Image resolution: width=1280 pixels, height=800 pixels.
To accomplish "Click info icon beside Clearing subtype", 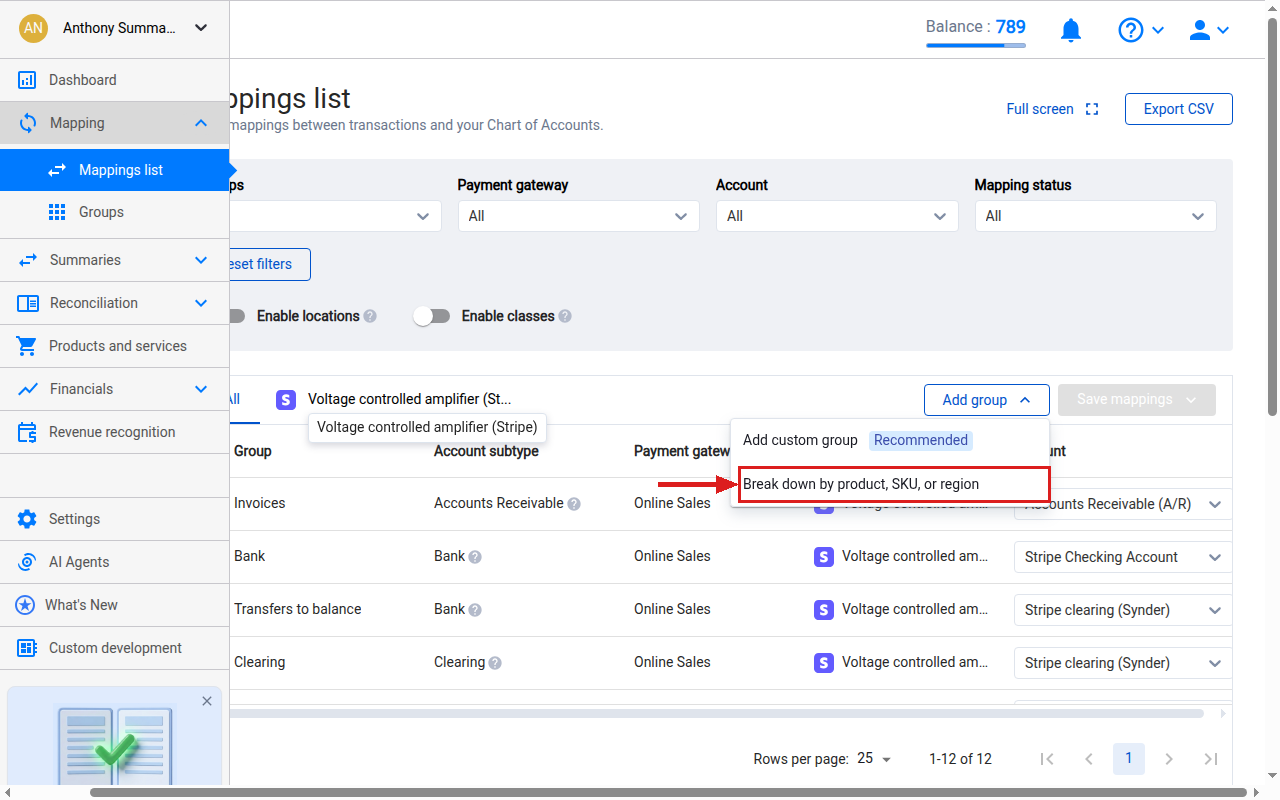I will click(x=495, y=663).
